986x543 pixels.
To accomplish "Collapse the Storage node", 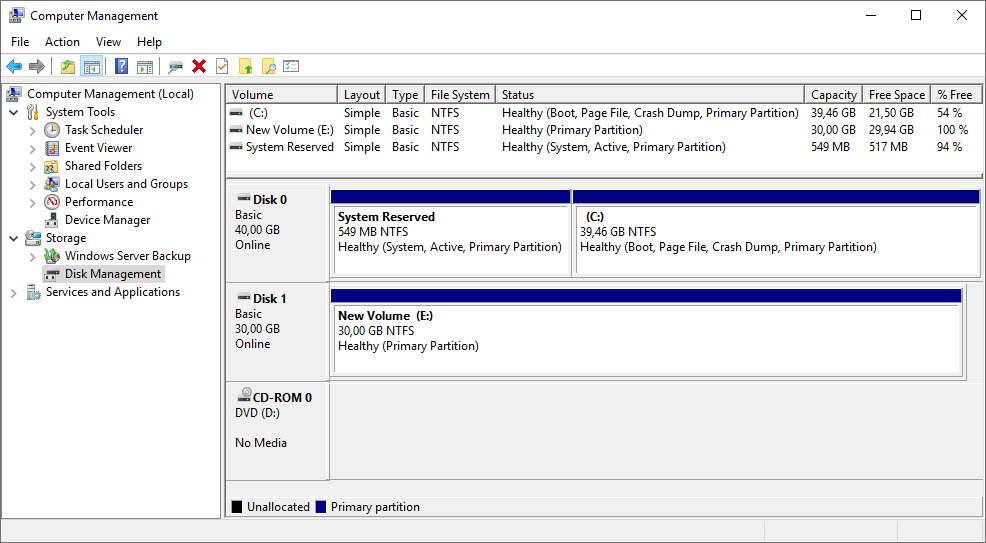I will point(14,238).
